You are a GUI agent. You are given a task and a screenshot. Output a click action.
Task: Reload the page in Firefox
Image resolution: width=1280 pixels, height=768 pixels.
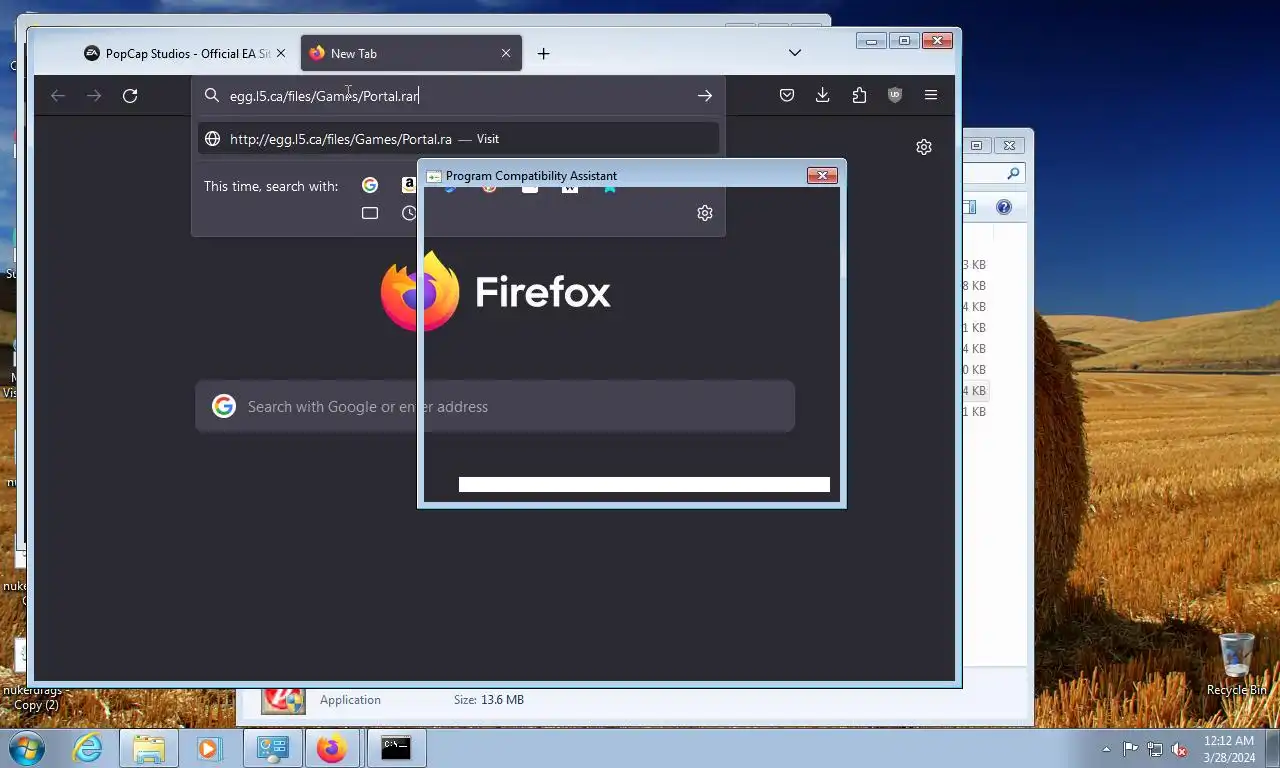(130, 96)
